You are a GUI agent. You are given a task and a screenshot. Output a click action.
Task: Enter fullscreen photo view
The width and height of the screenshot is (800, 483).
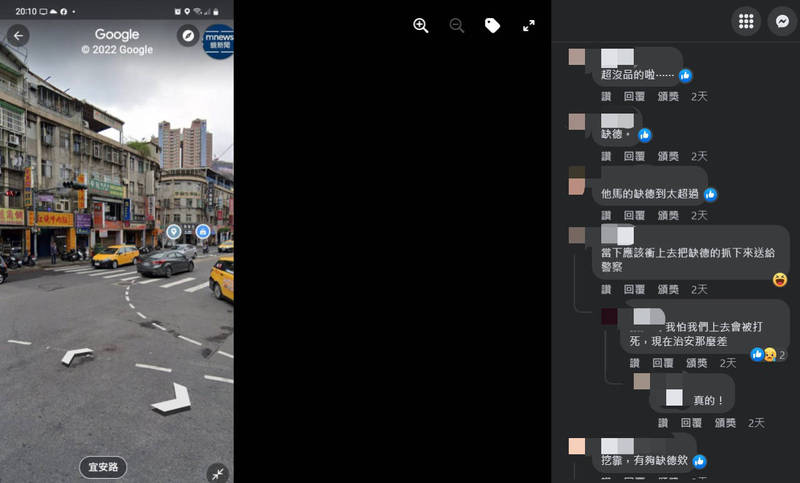[529, 26]
